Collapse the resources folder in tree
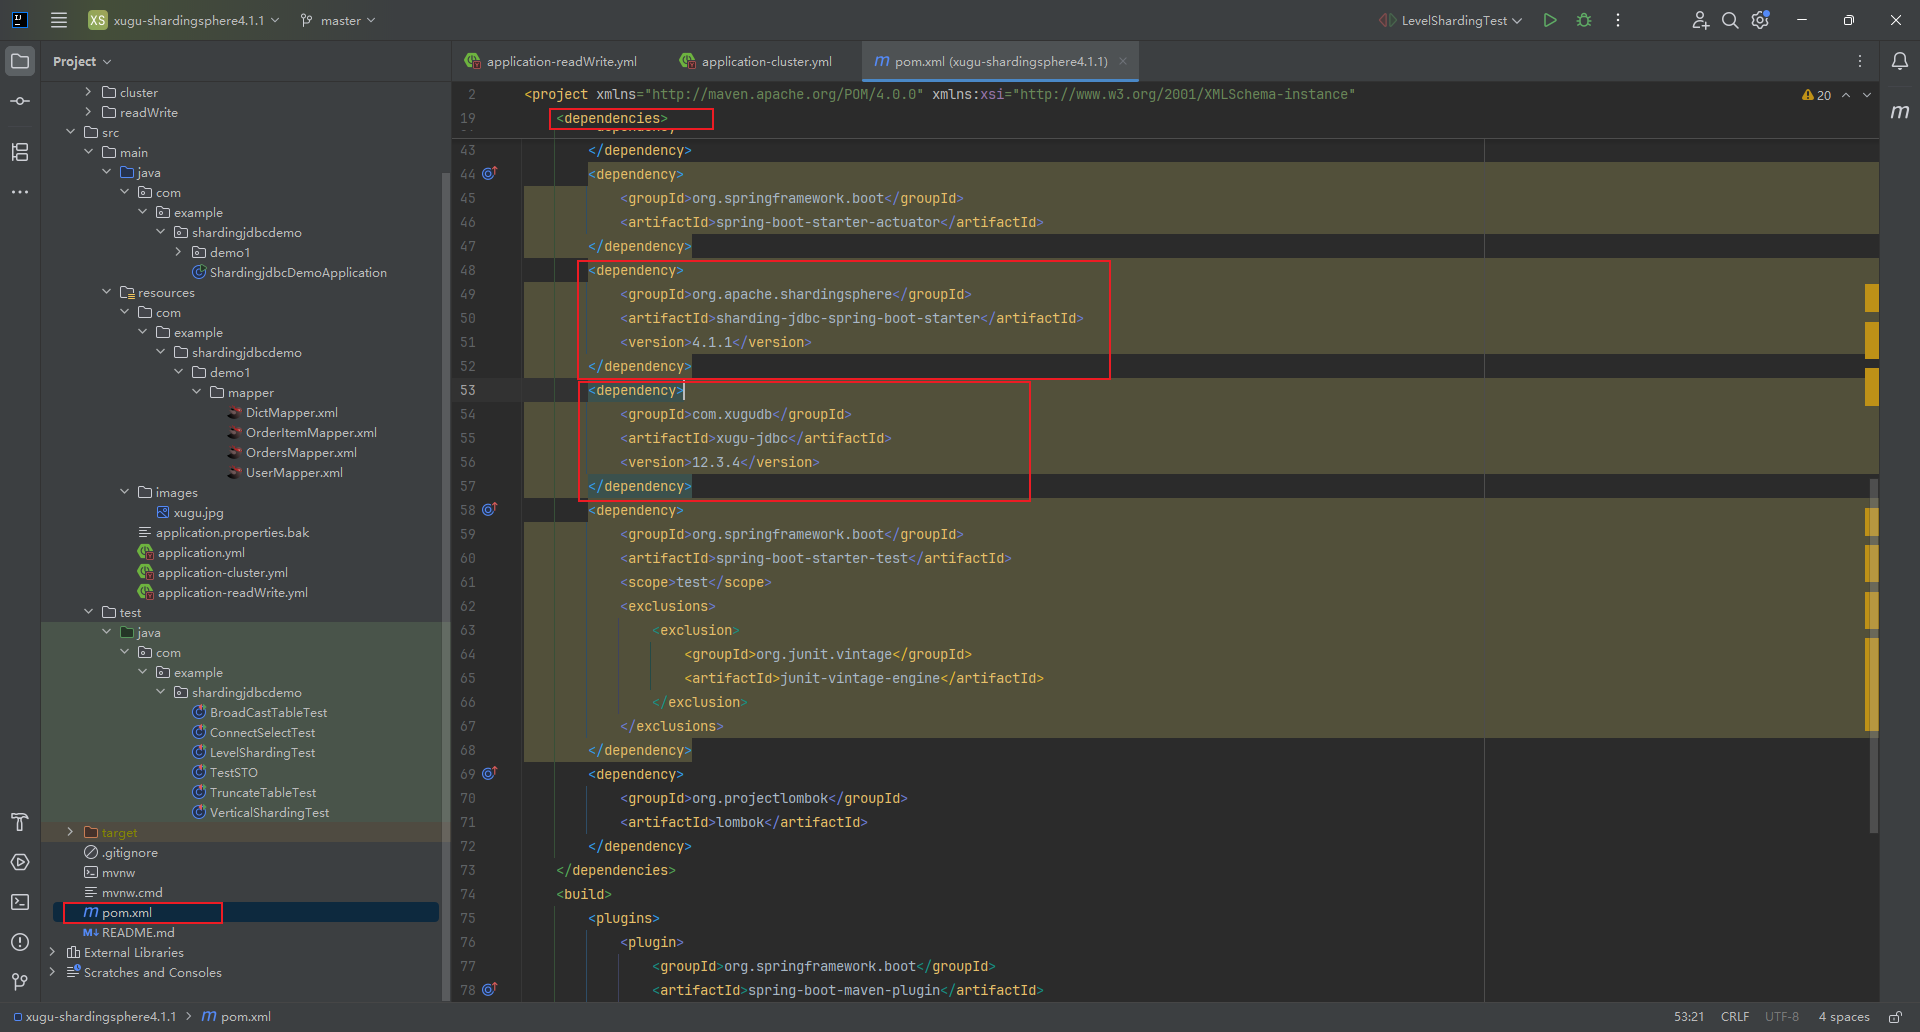The height and width of the screenshot is (1032, 1920). pyautogui.click(x=106, y=292)
